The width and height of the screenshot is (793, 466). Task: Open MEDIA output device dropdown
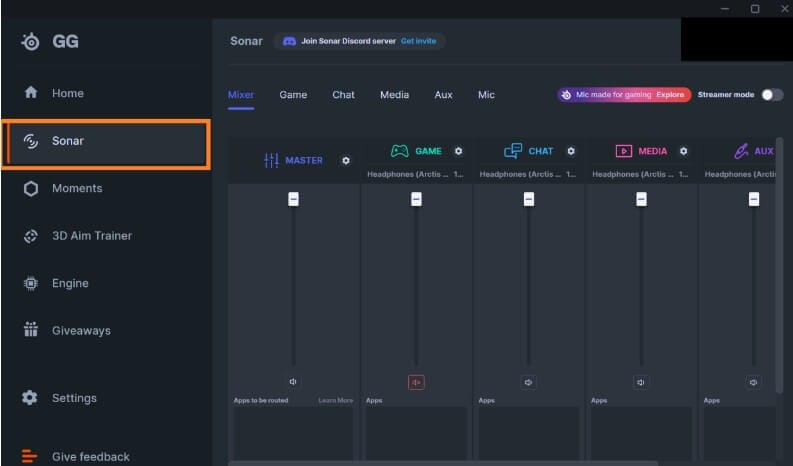(640, 175)
